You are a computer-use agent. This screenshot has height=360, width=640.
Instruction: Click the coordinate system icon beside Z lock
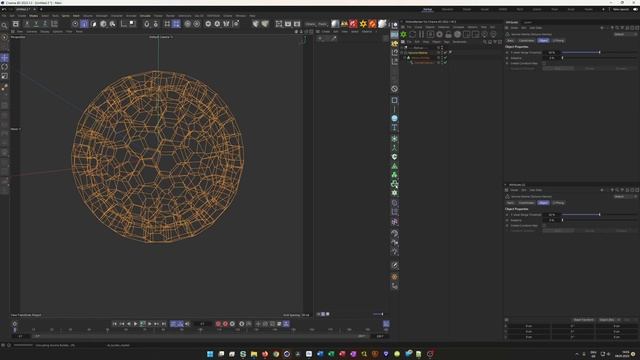point(54,24)
